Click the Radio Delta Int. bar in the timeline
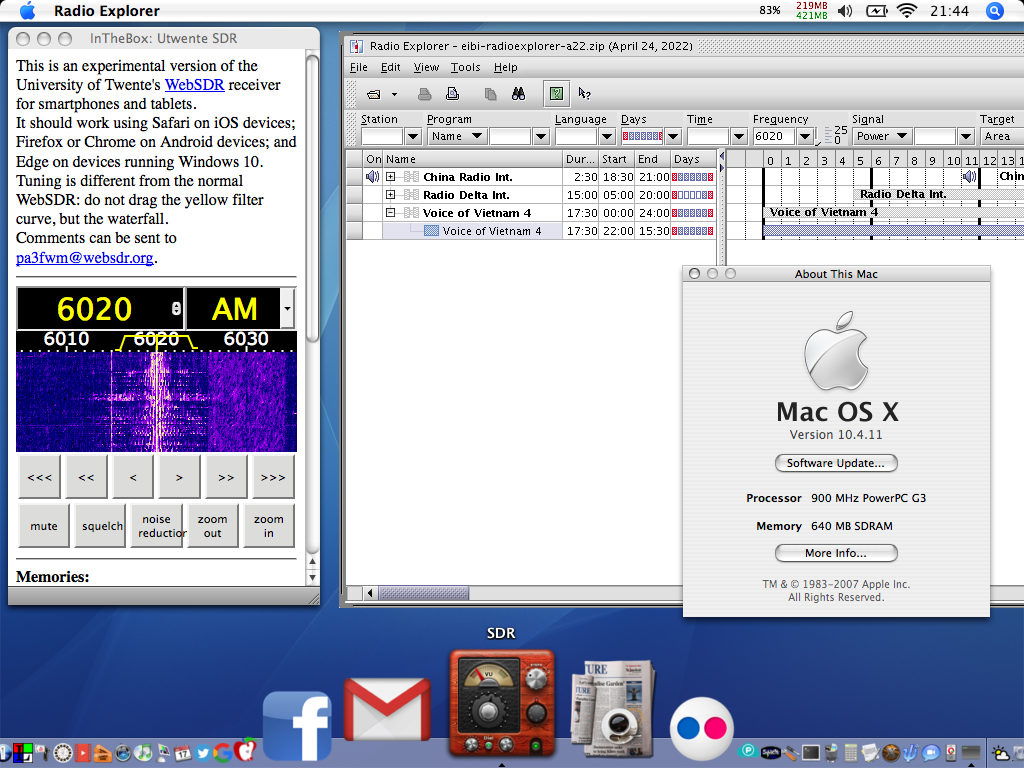1024x768 pixels. tap(938, 195)
